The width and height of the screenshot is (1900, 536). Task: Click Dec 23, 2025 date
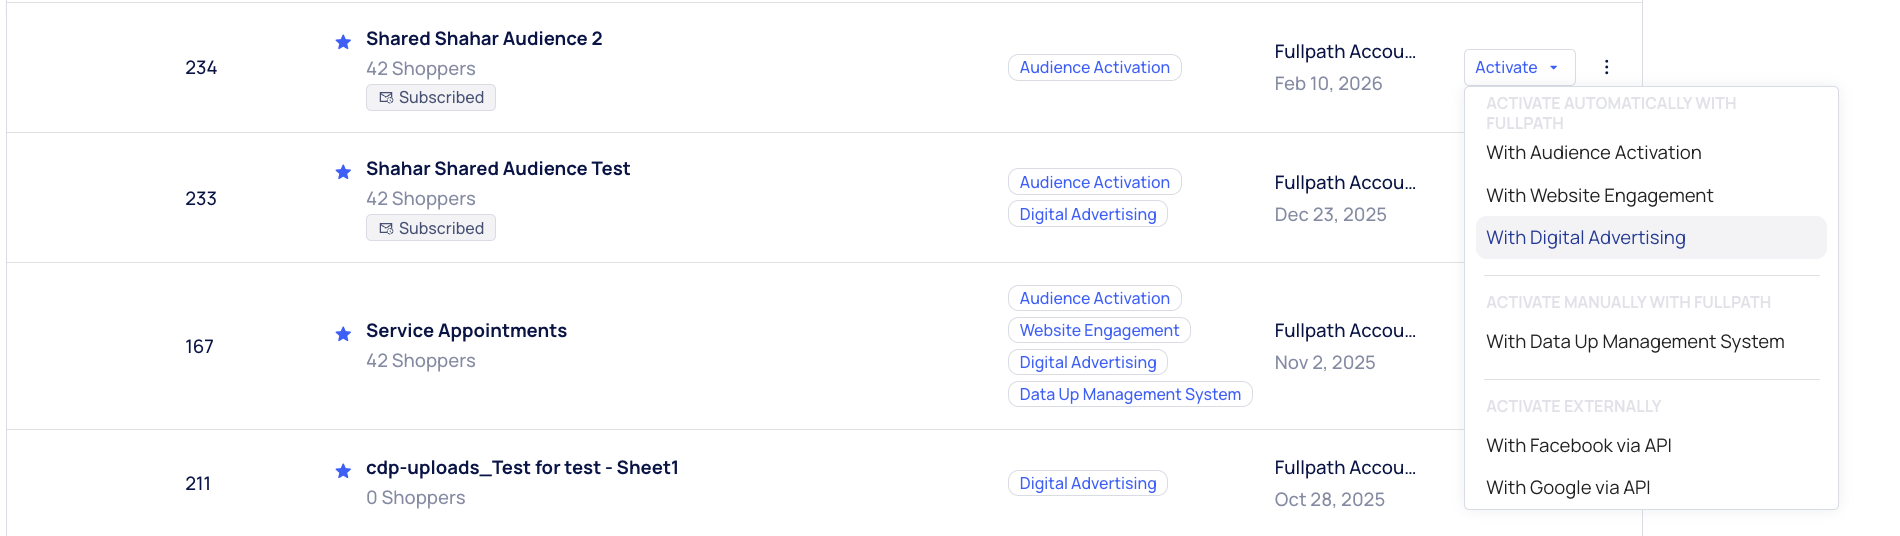pyautogui.click(x=1330, y=215)
